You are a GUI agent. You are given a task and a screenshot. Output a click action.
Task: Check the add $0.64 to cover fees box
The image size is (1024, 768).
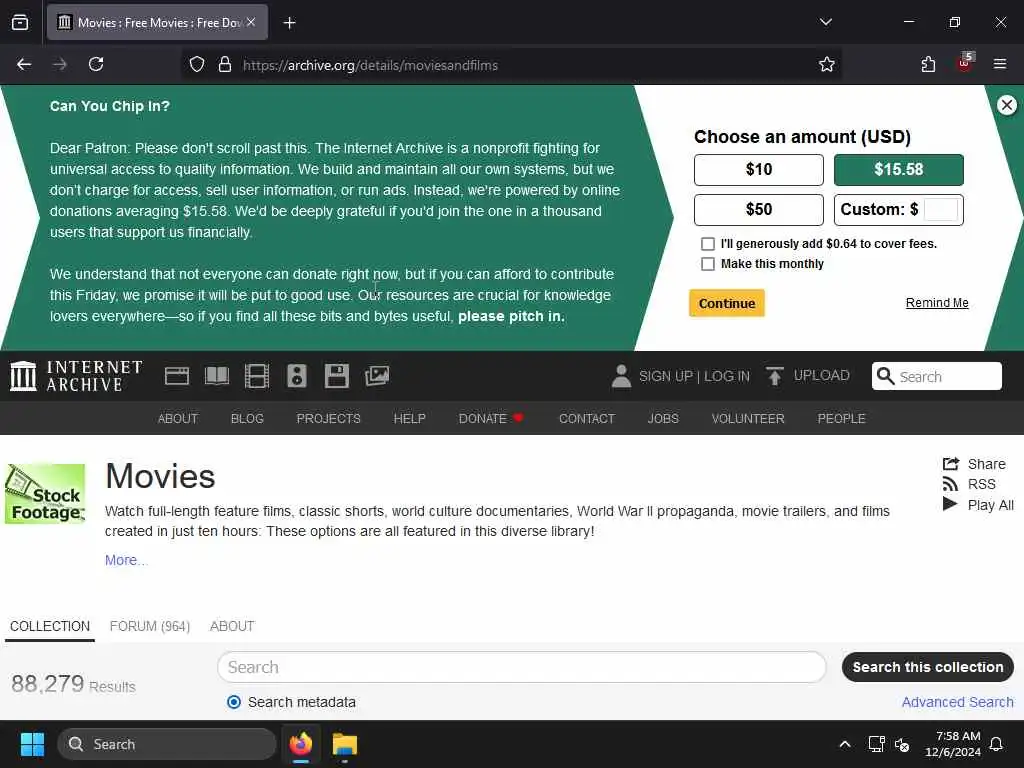(x=707, y=244)
